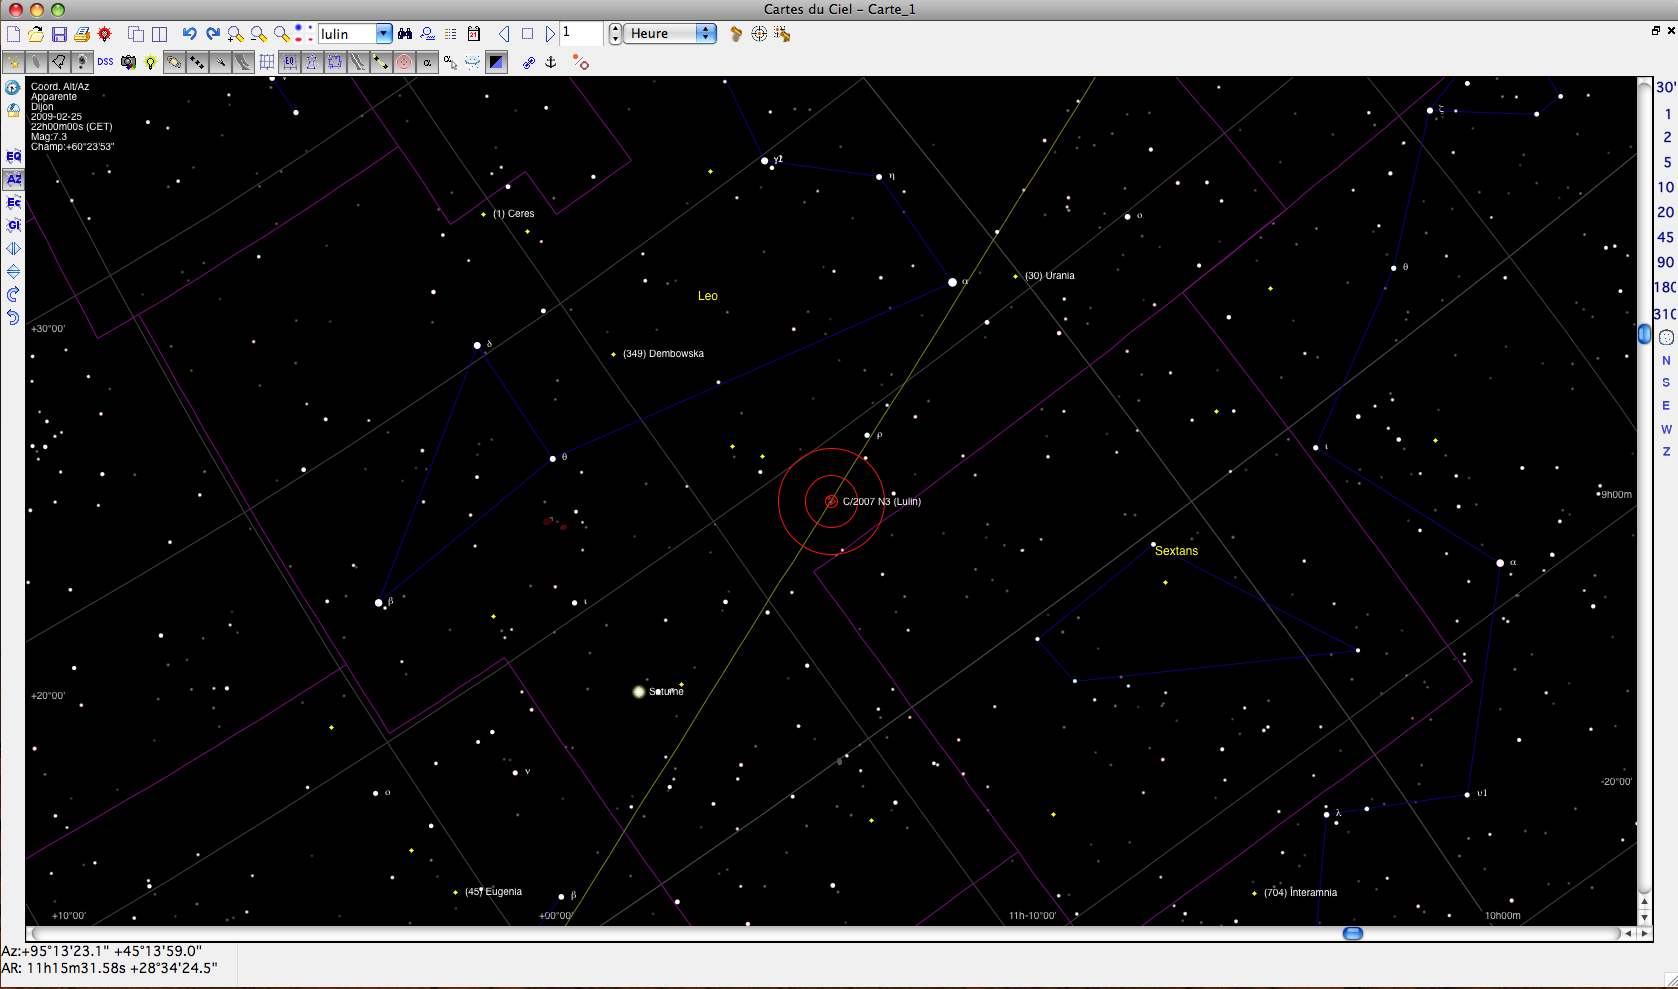Click the anchor icon in toolbar

pyautogui.click(x=550, y=62)
